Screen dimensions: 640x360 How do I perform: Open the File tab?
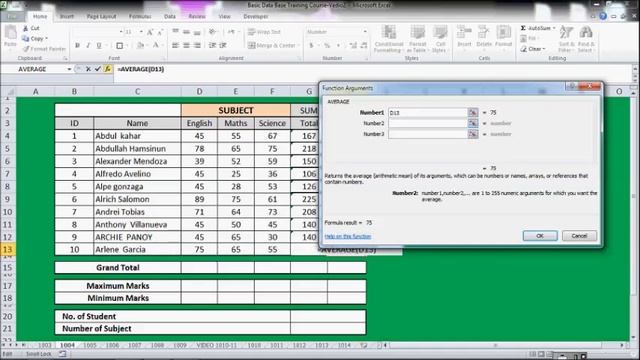(12, 16)
